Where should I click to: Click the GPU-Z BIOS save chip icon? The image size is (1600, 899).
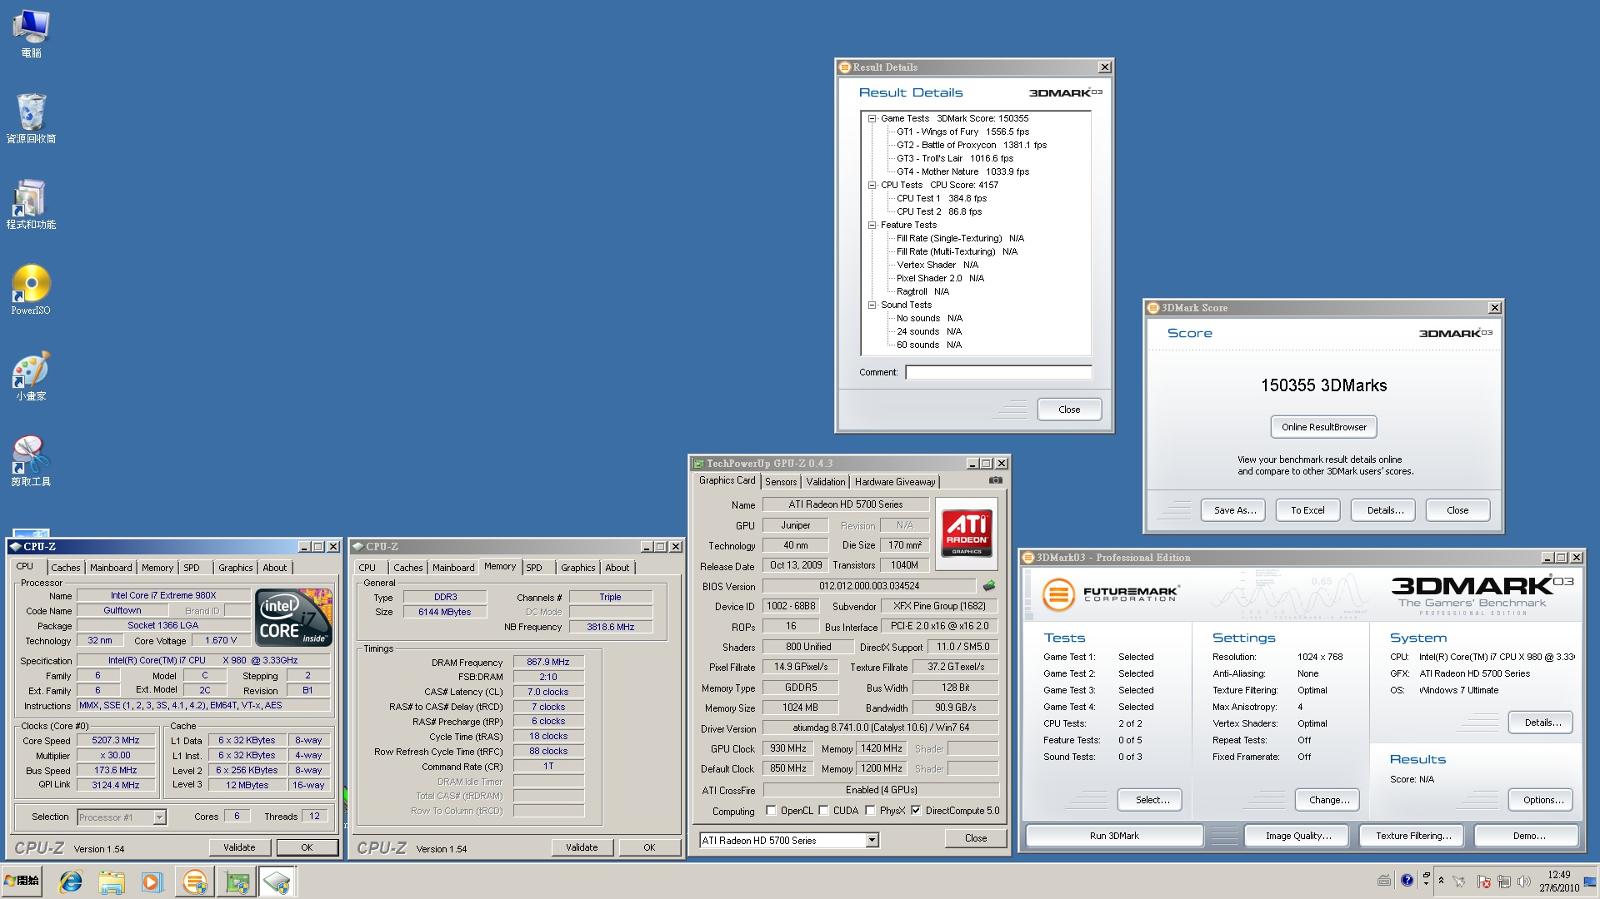(989, 586)
